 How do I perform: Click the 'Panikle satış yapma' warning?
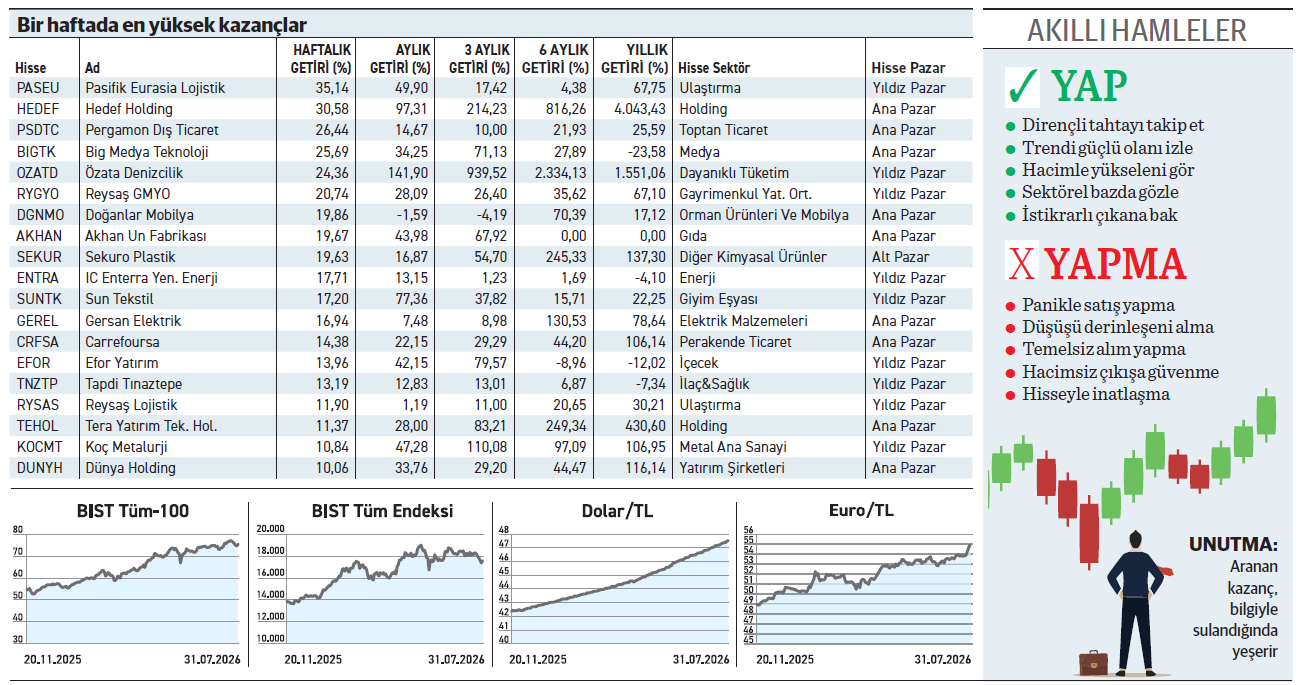[x=1098, y=306]
